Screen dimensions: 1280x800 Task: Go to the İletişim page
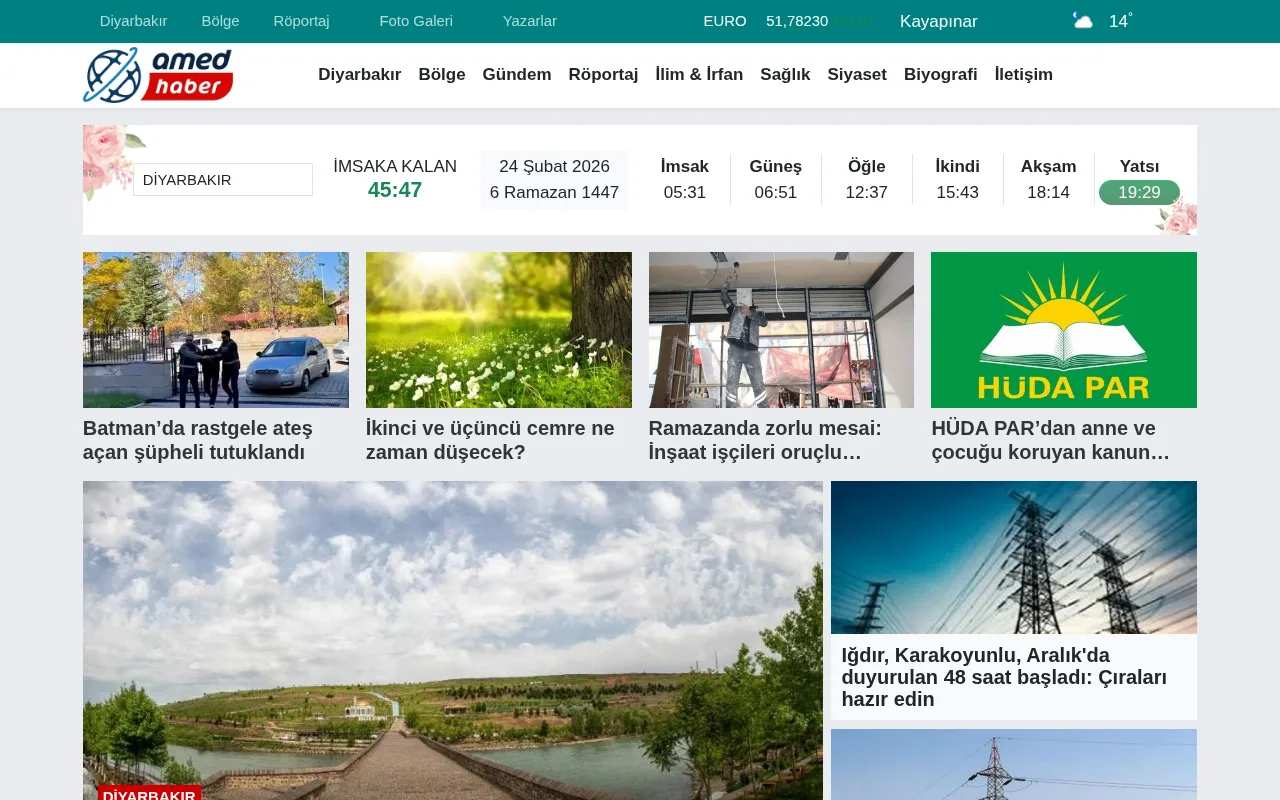pos(1023,74)
